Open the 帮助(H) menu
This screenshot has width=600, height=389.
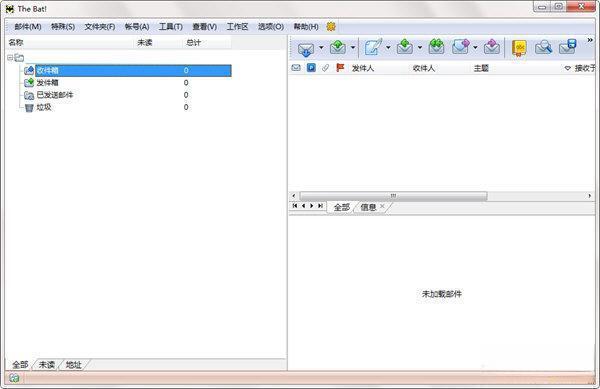306,27
